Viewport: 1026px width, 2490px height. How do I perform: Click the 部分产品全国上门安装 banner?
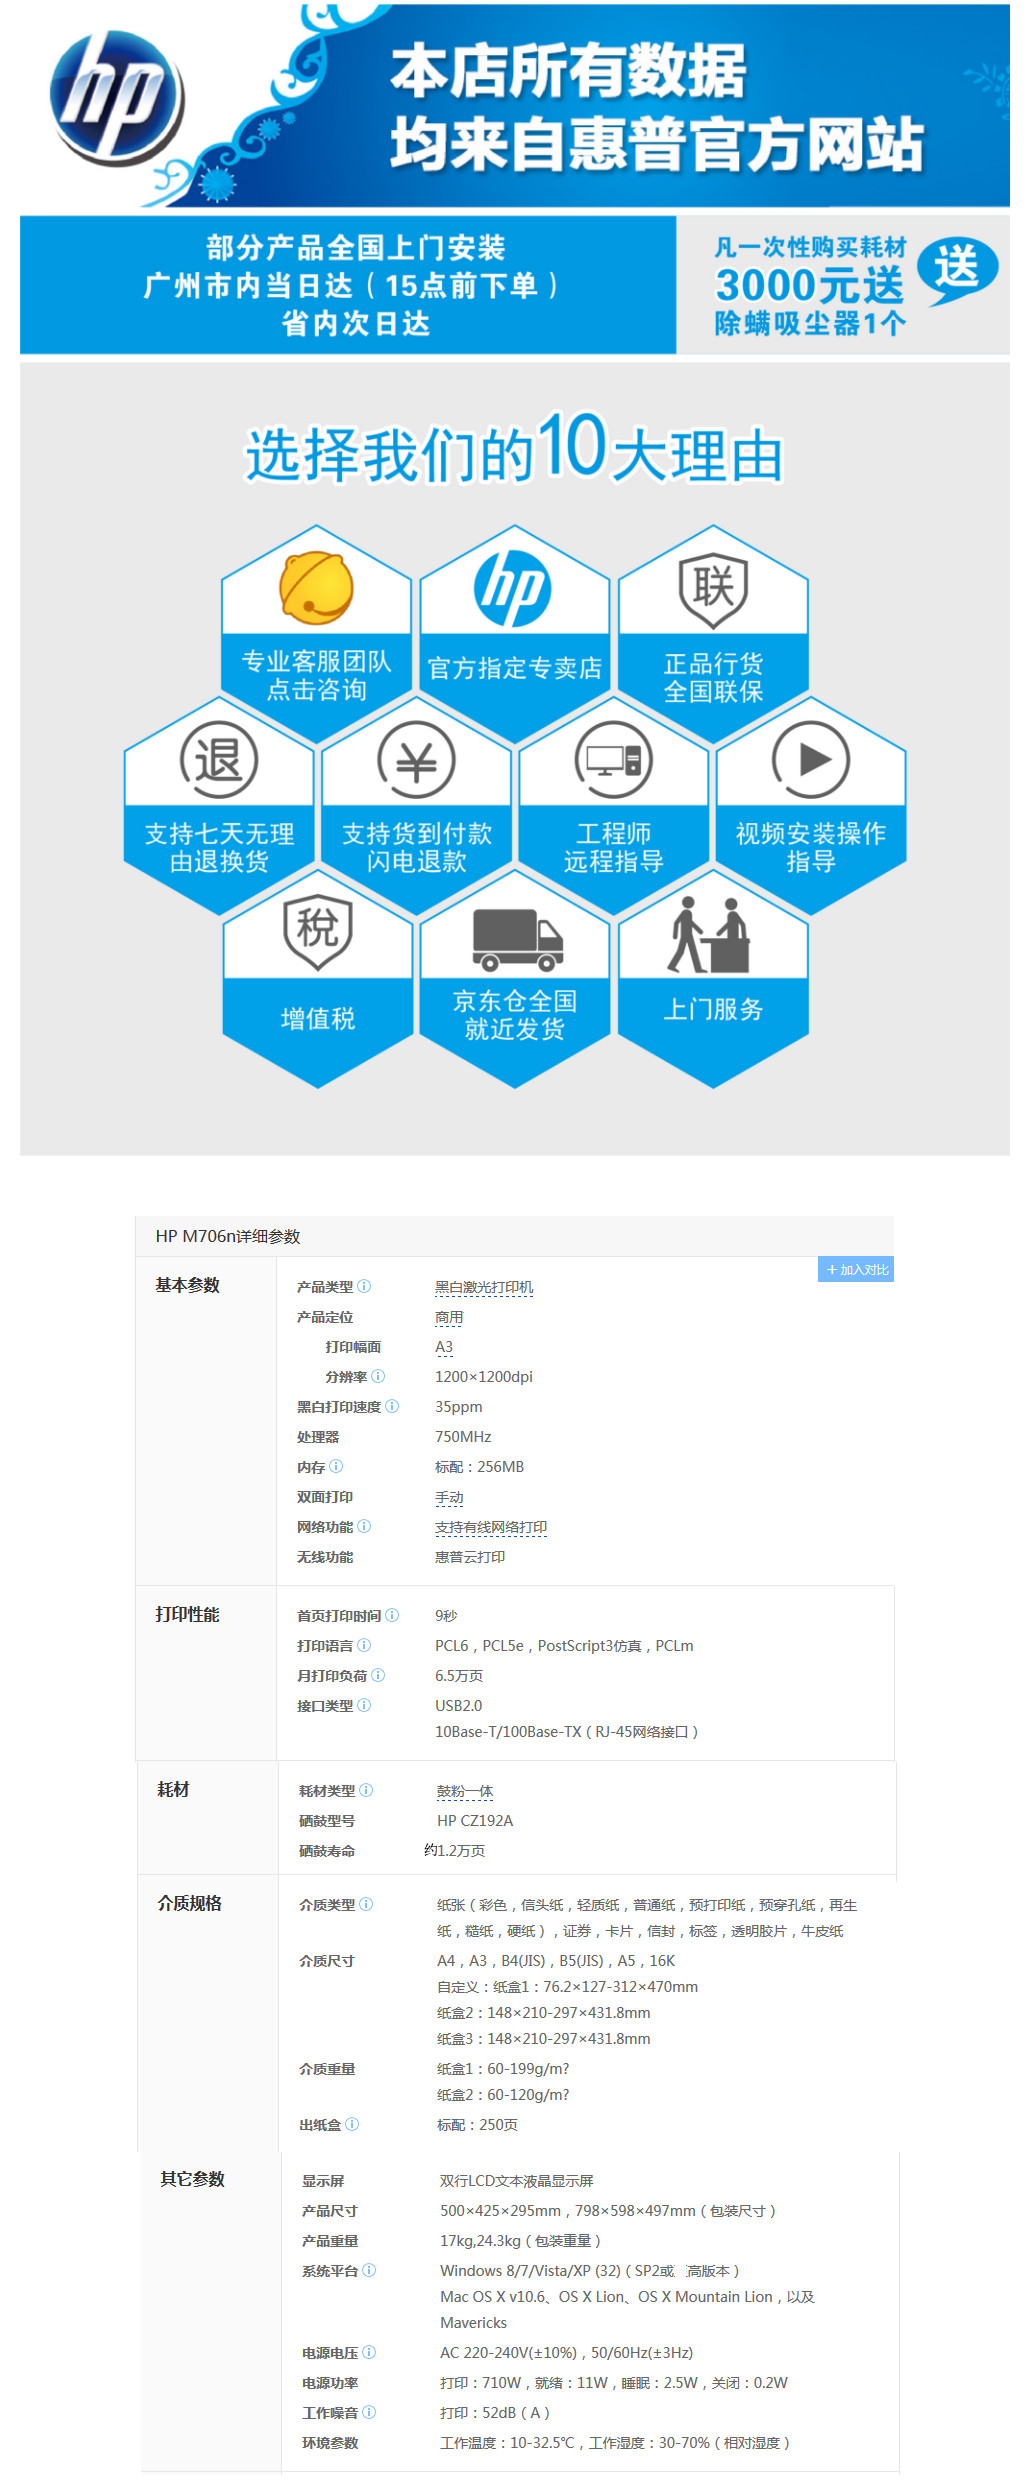348,285
